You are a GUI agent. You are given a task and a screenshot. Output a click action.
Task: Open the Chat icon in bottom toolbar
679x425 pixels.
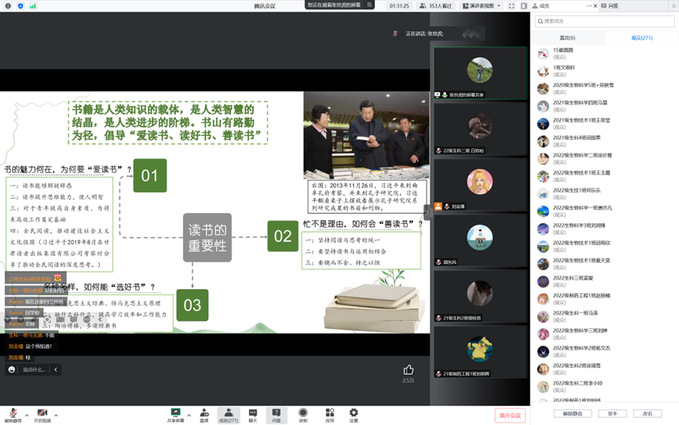[252, 413]
